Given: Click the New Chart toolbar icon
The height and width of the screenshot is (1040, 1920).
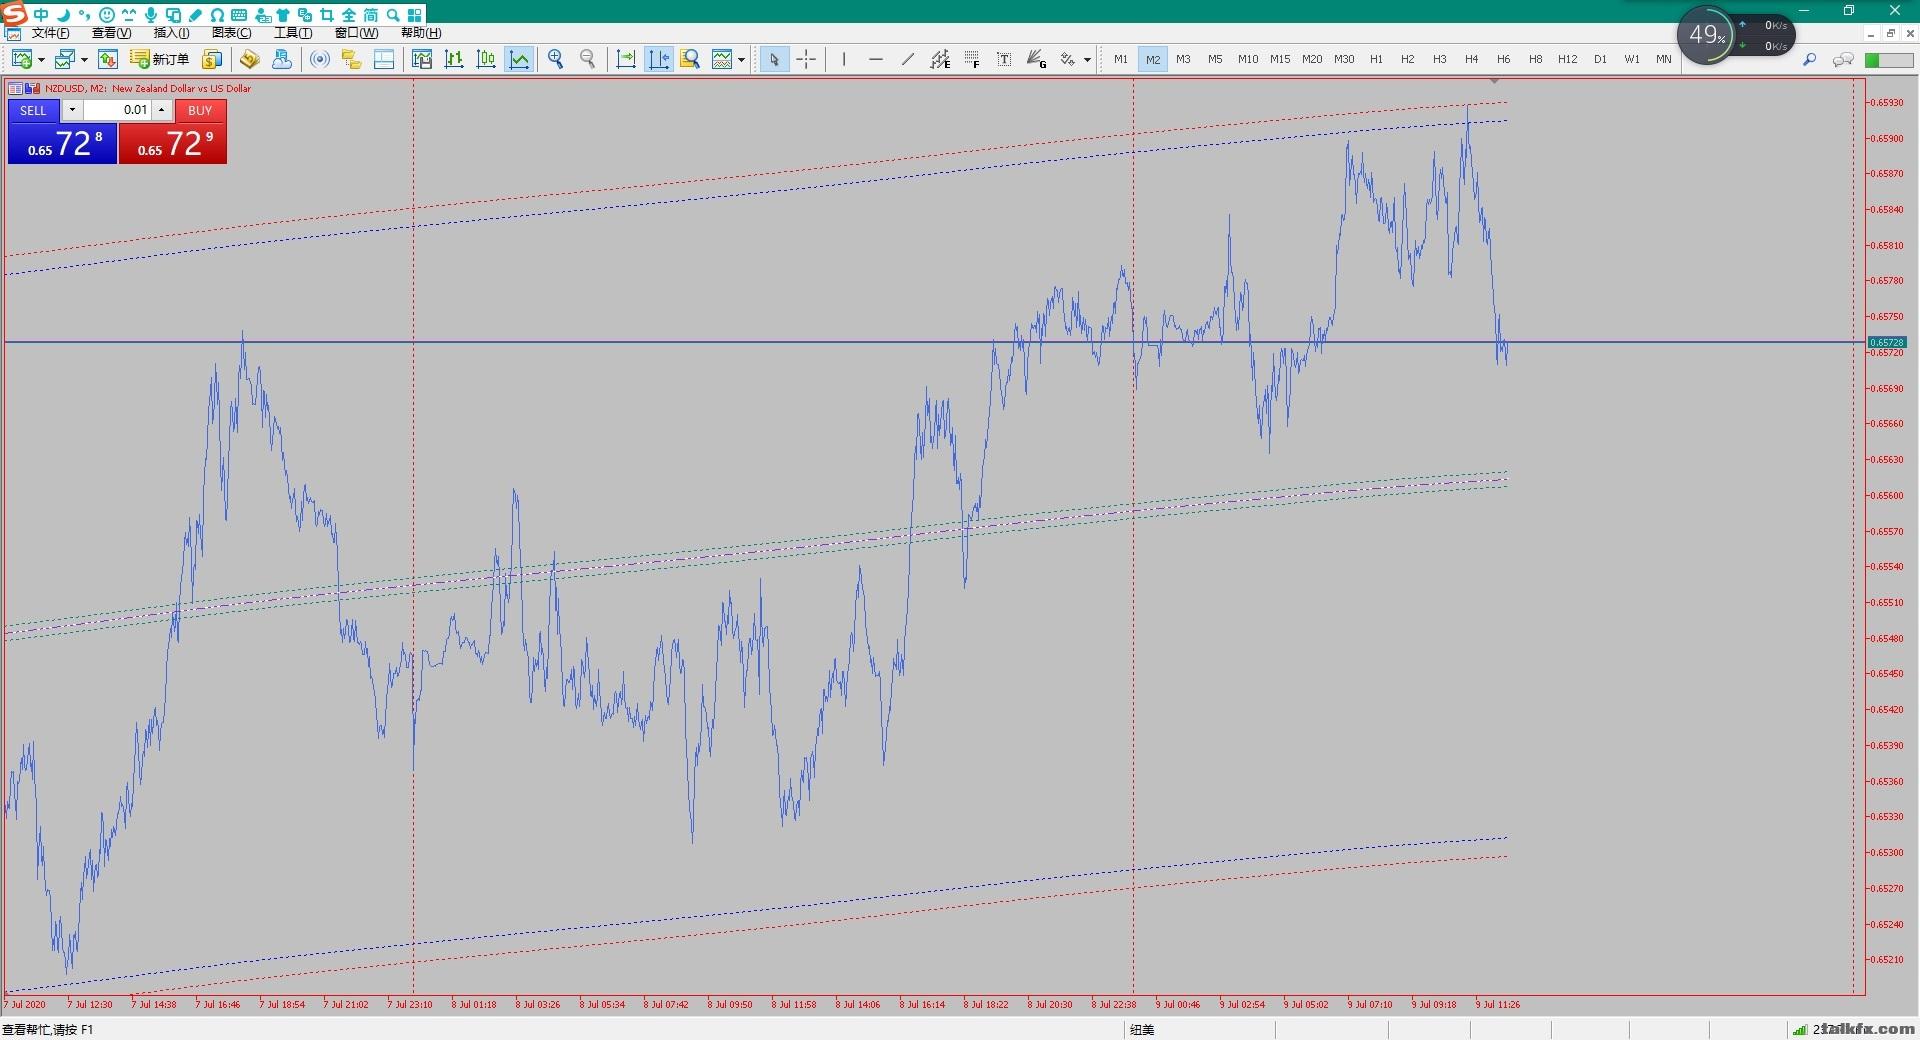Looking at the screenshot, I should (x=22, y=60).
